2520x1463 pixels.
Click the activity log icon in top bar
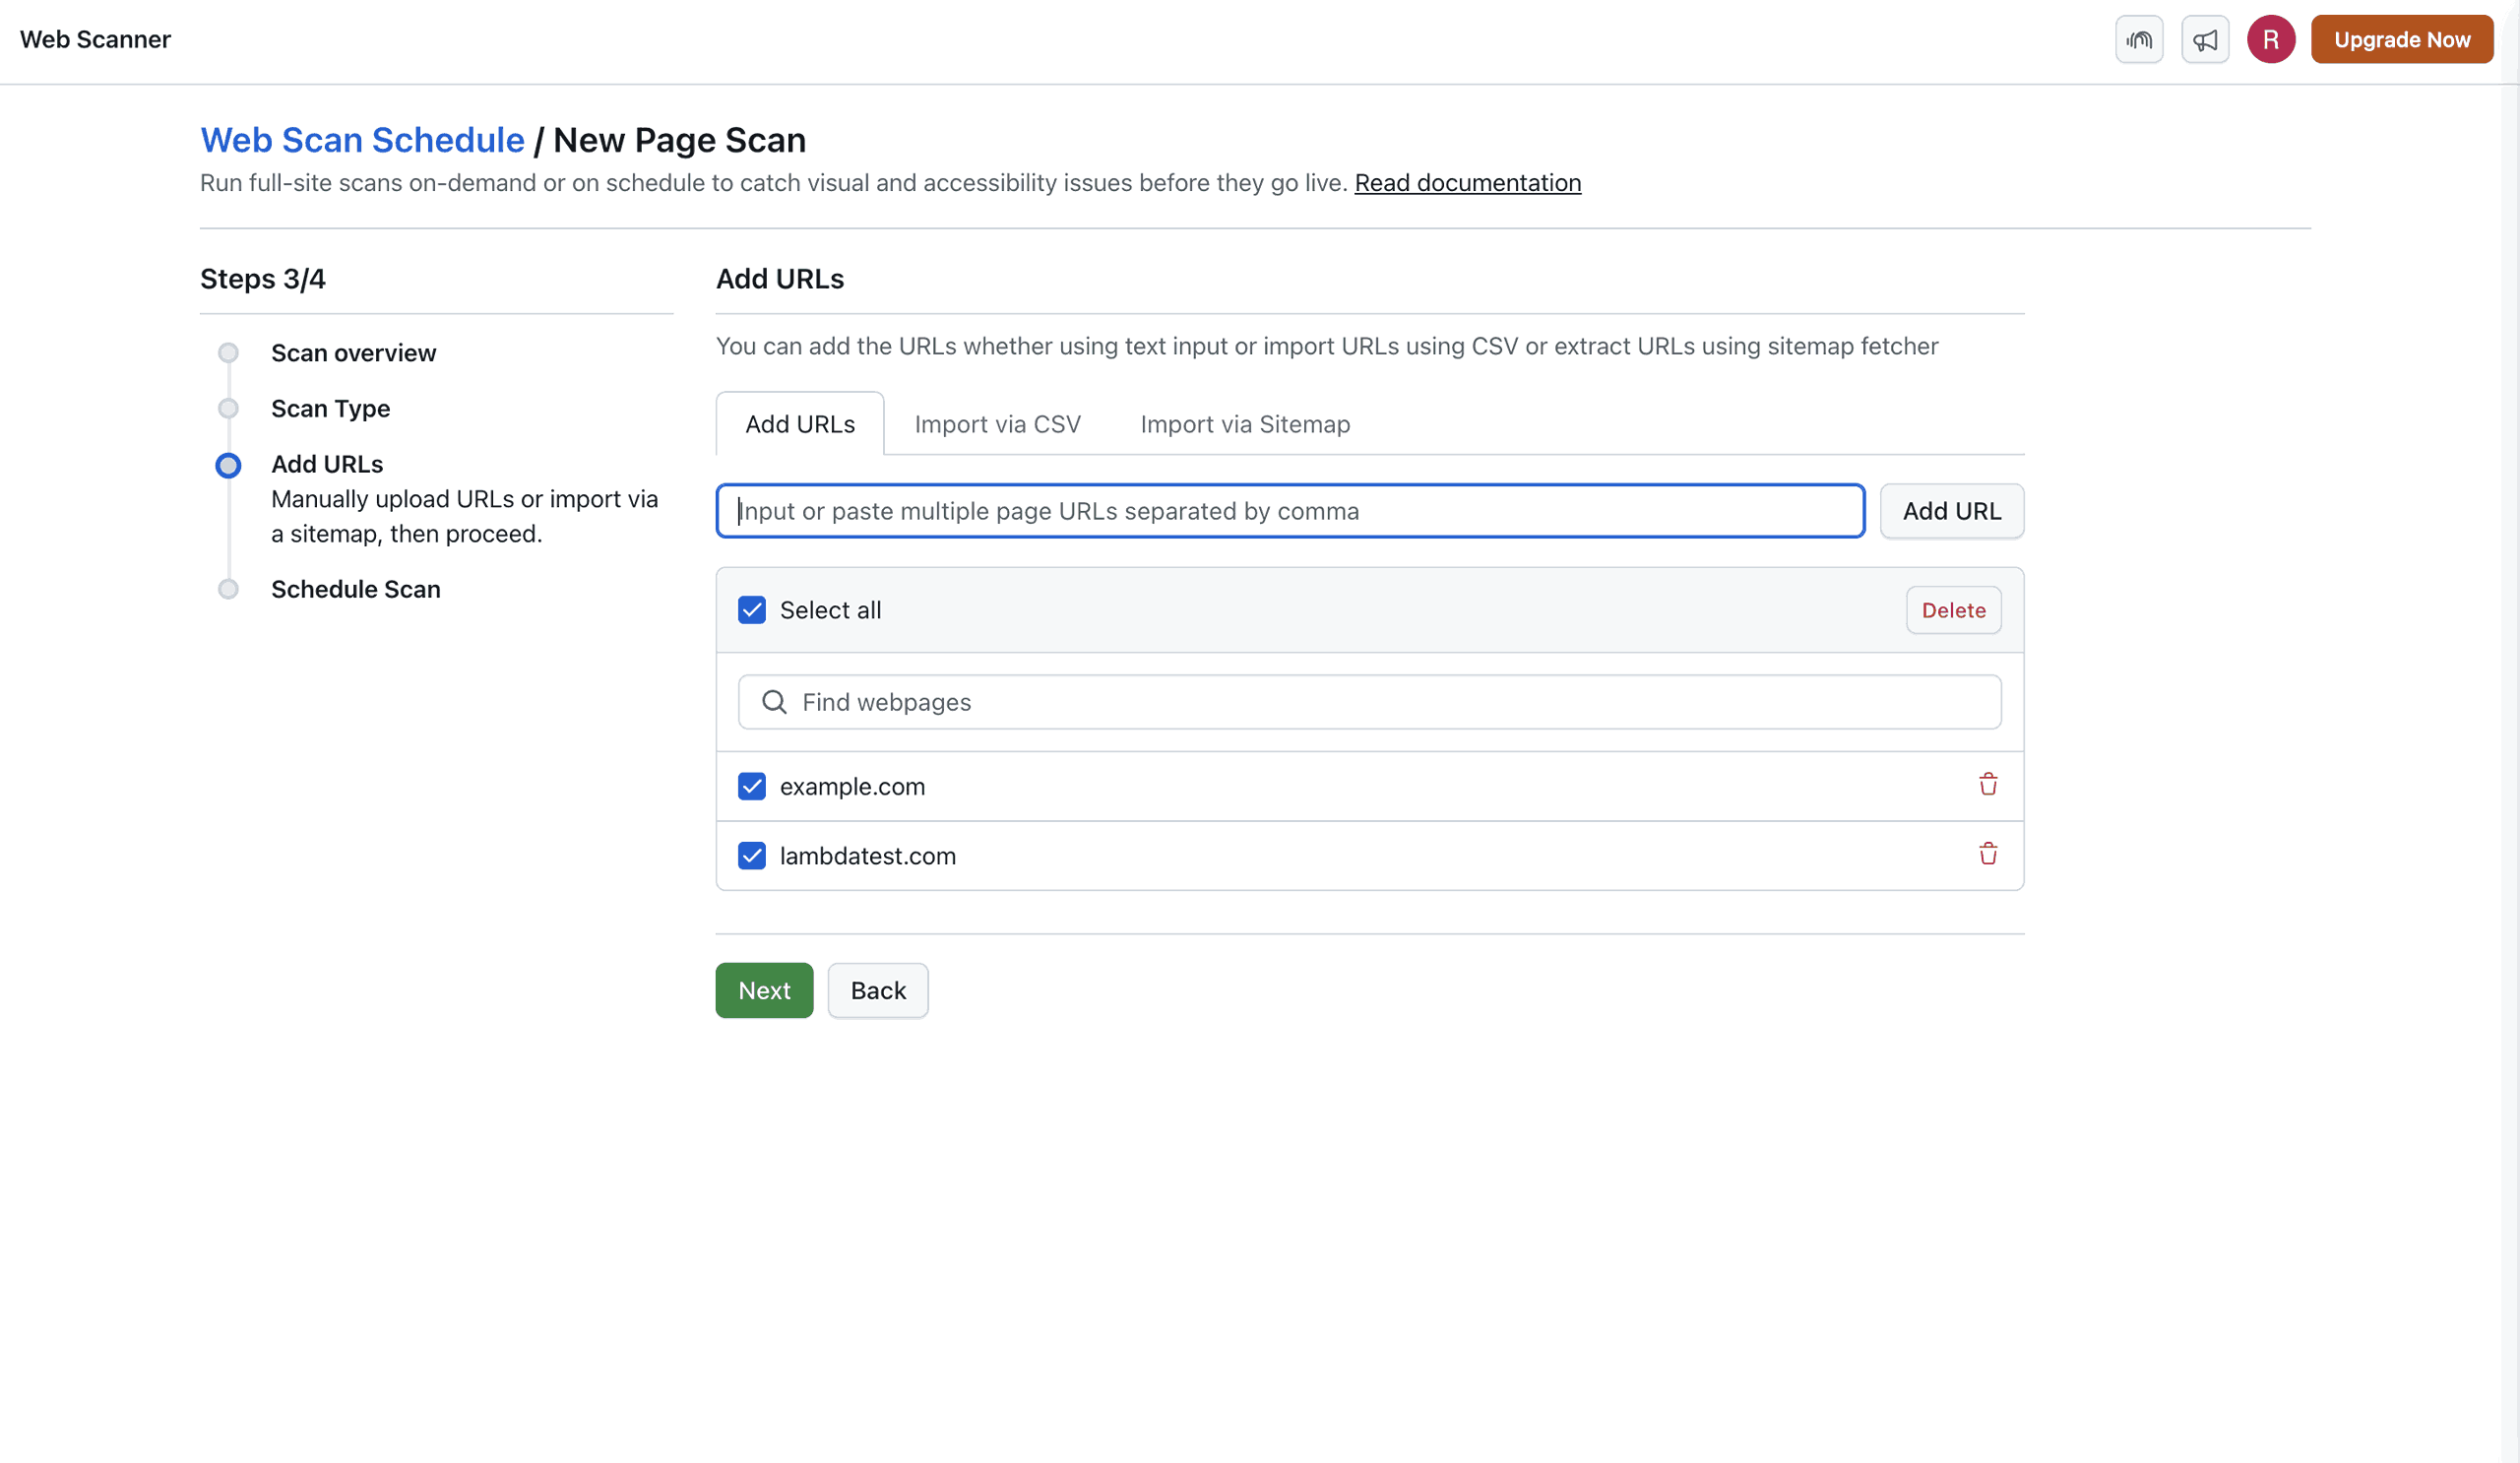point(2139,39)
